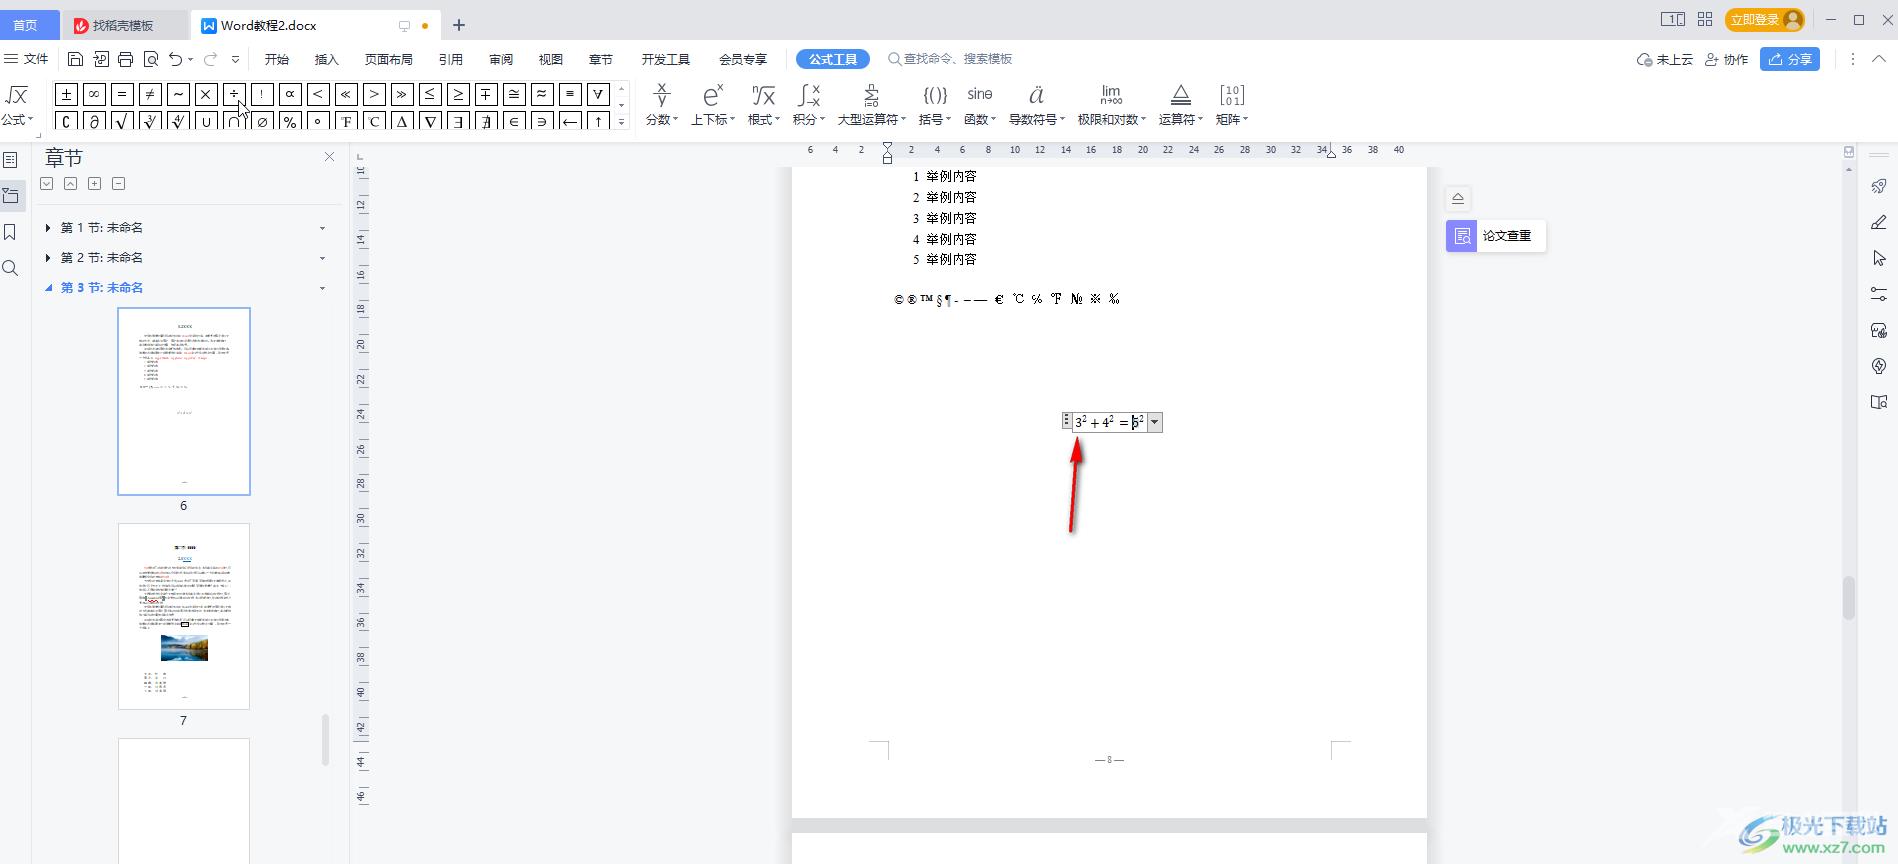This screenshot has height=864, width=1898.
Task: Click the print icon in quick toolbar
Action: 125,59
